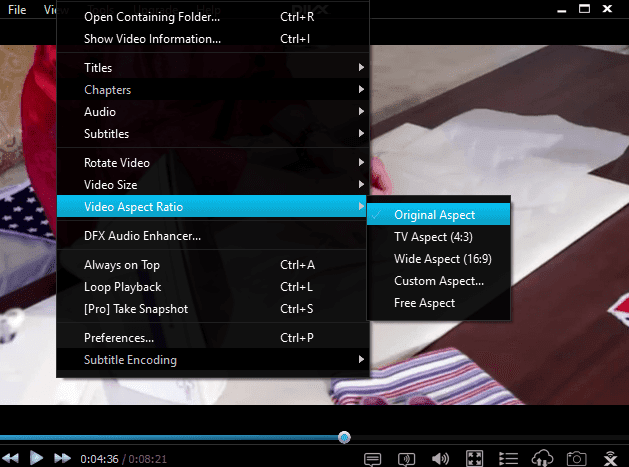Select Free Aspect option
This screenshot has height=467, width=629.
point(438,303)
